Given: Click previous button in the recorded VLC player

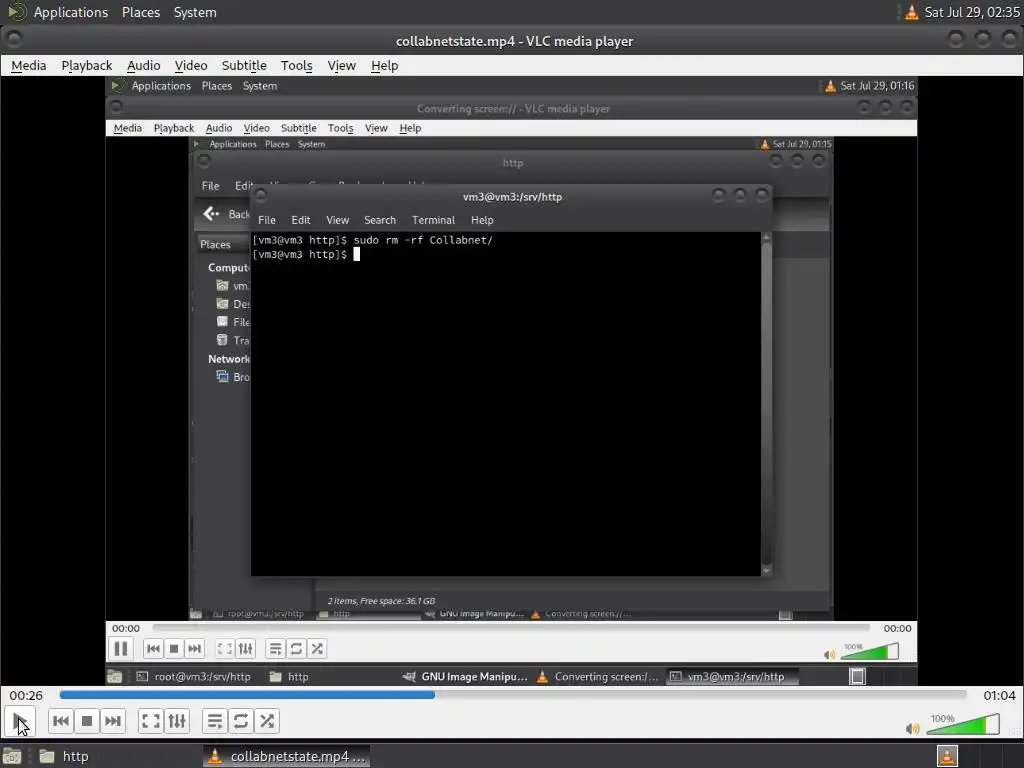Looking at the screenshot, I should (x=153, y=648).
